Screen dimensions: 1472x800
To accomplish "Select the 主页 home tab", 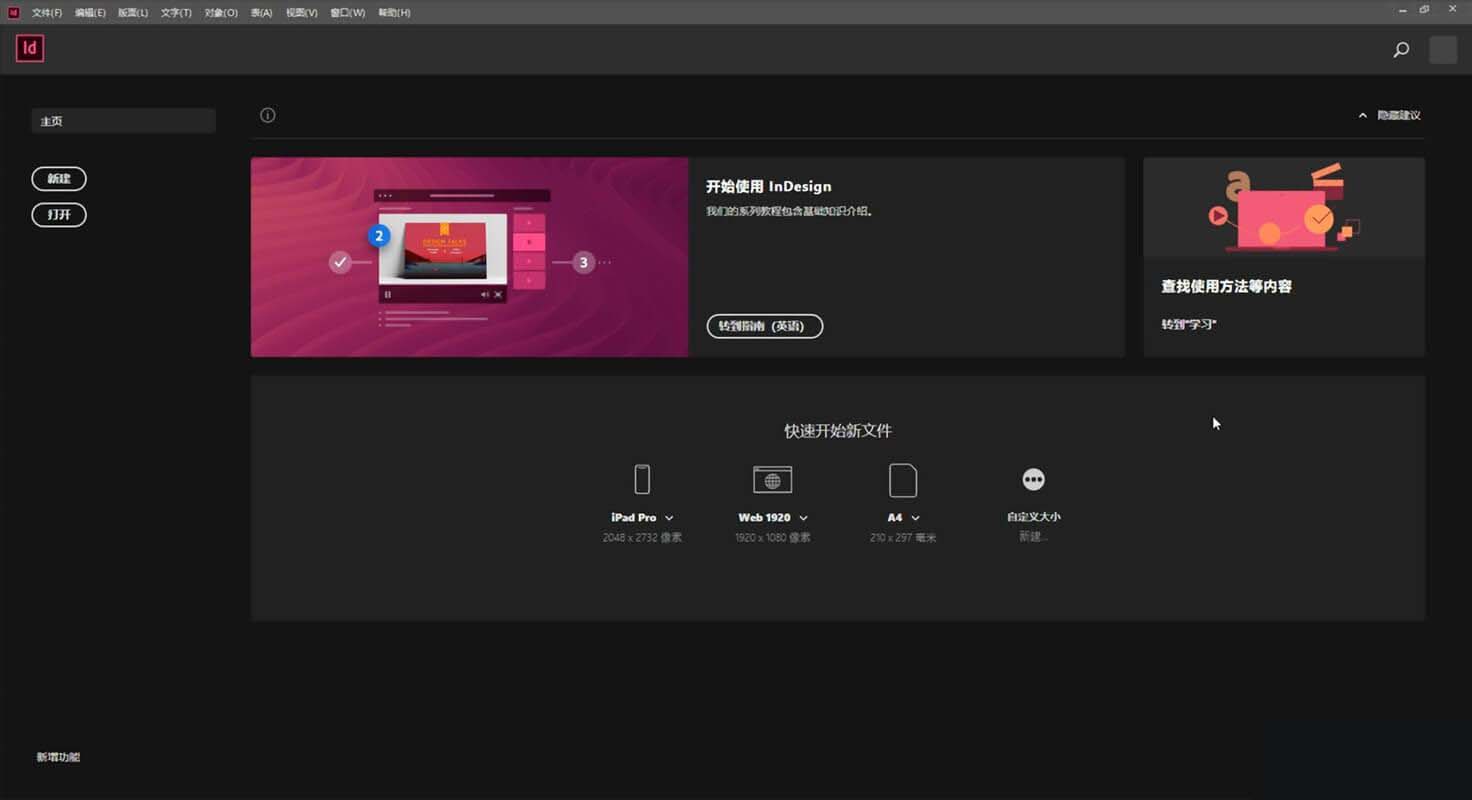I will coord(124,121).
